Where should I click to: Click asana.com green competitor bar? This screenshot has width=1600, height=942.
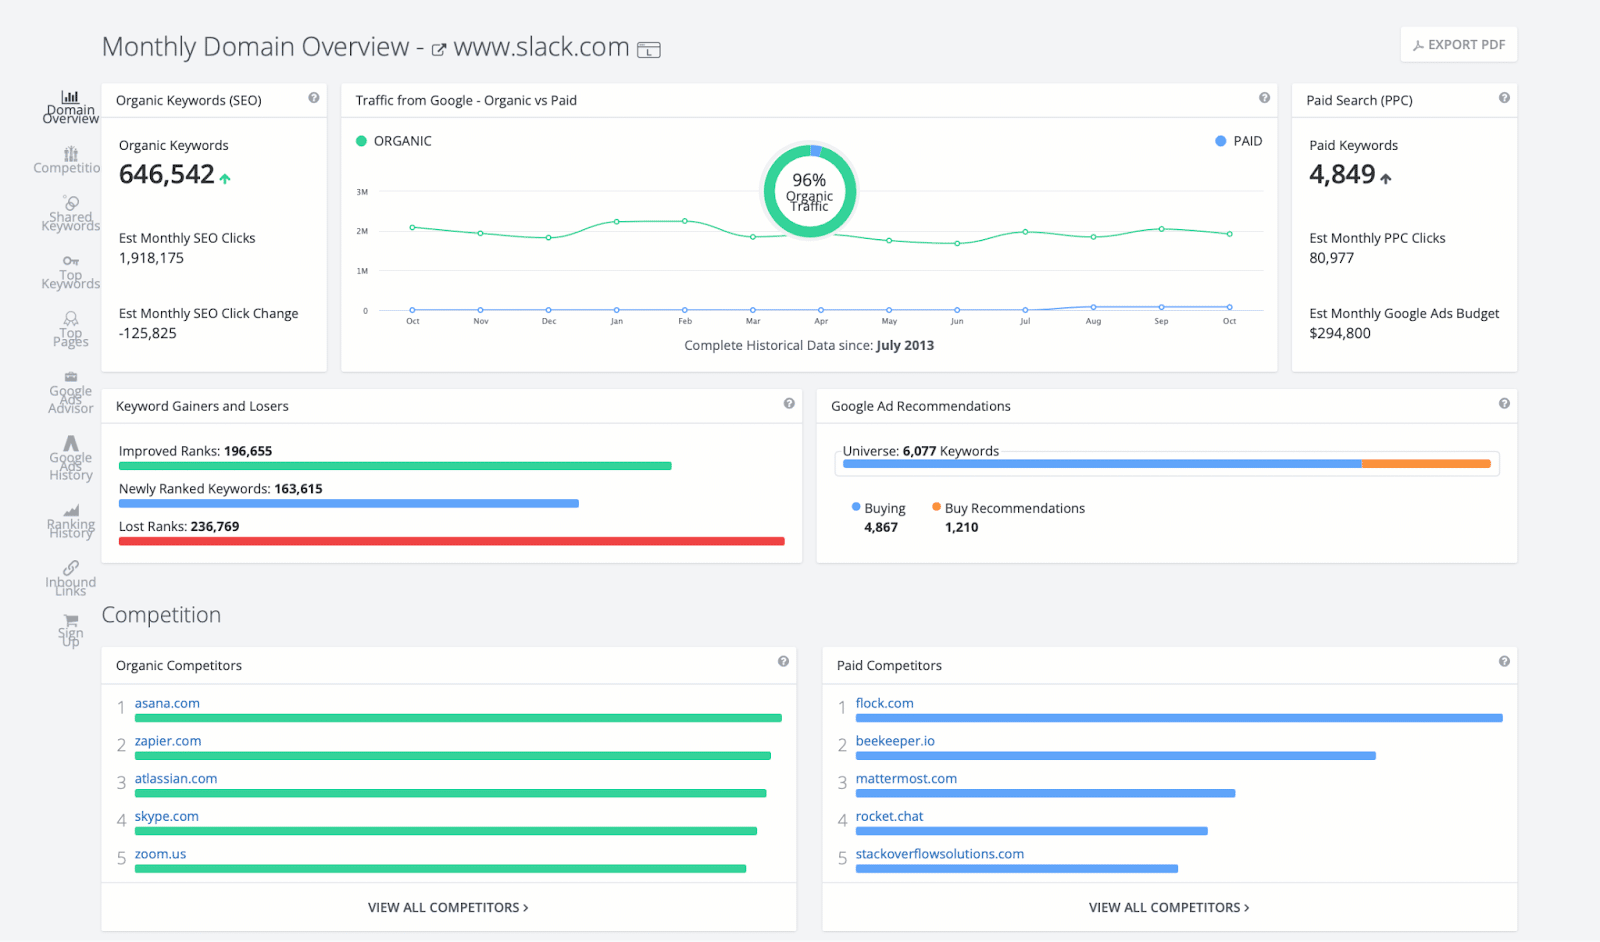coord(458,718)
